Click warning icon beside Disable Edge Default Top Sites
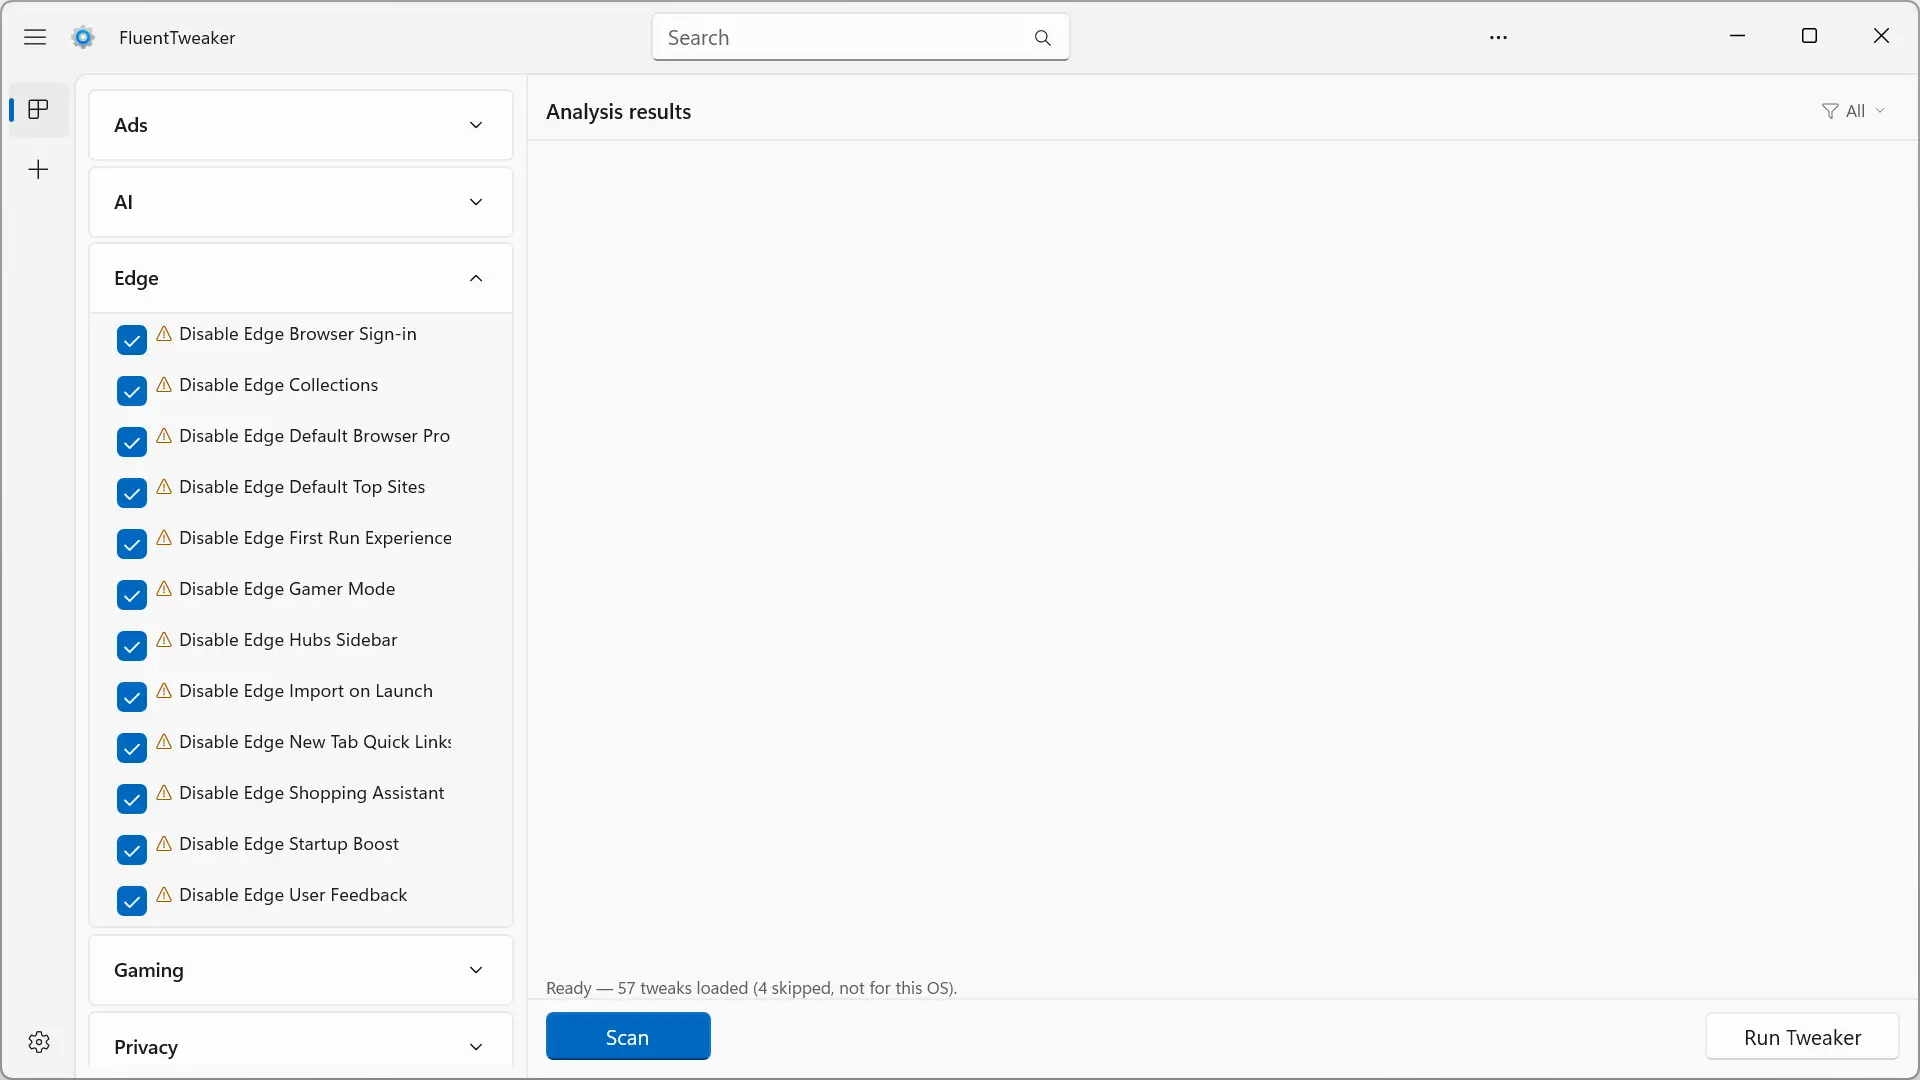 tap(164, 487)
